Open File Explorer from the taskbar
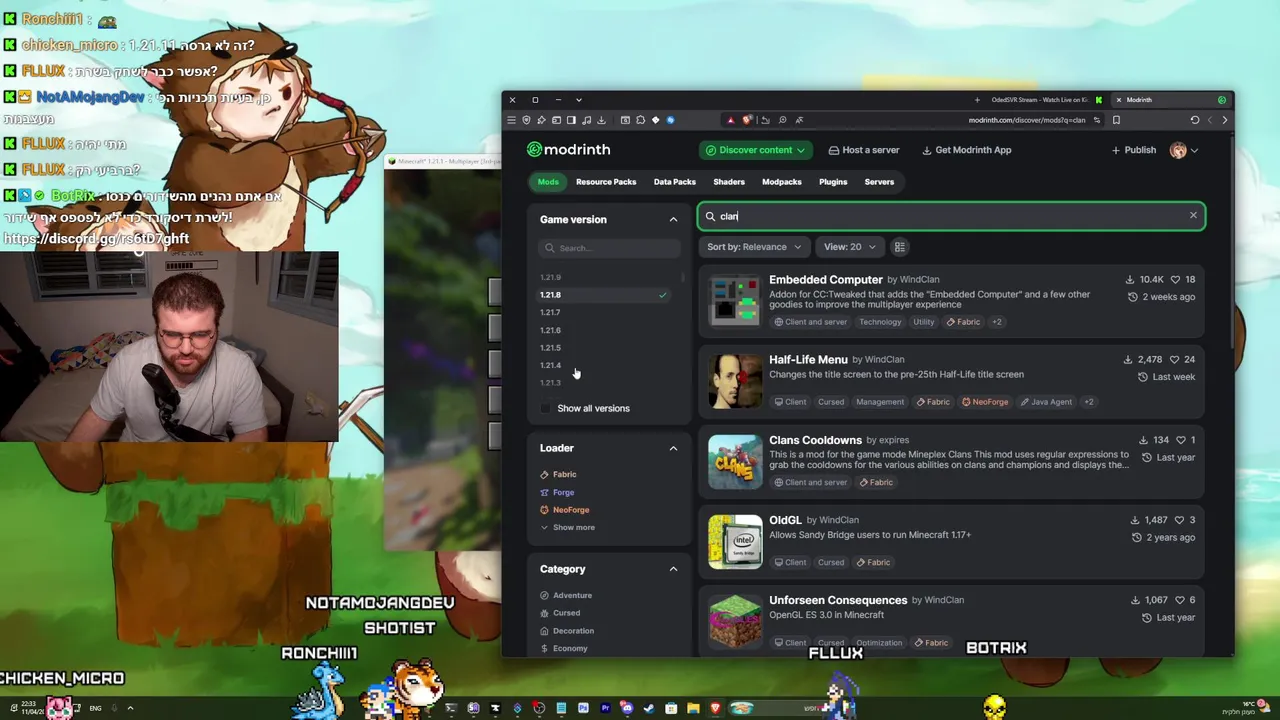The width and height of the screenshot is (1280, 720). pos(693,708)
